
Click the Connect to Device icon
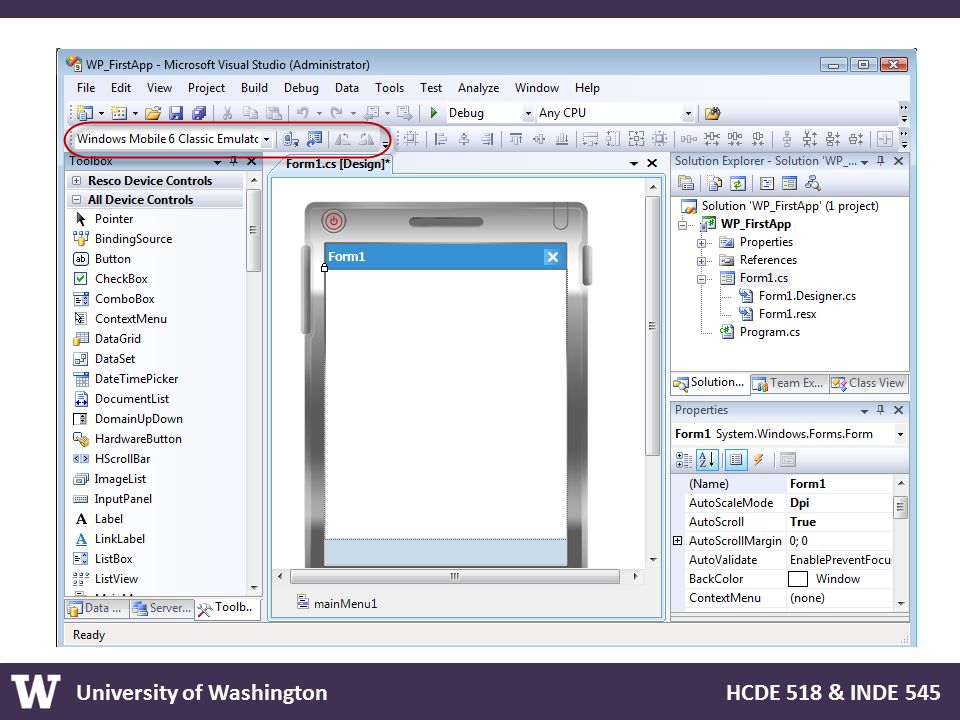291,140
